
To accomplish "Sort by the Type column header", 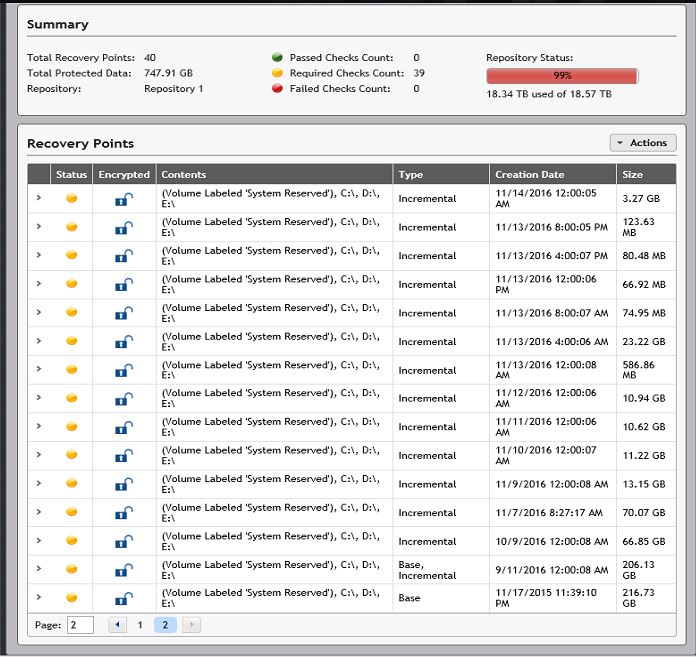I will tap(441, 174).
